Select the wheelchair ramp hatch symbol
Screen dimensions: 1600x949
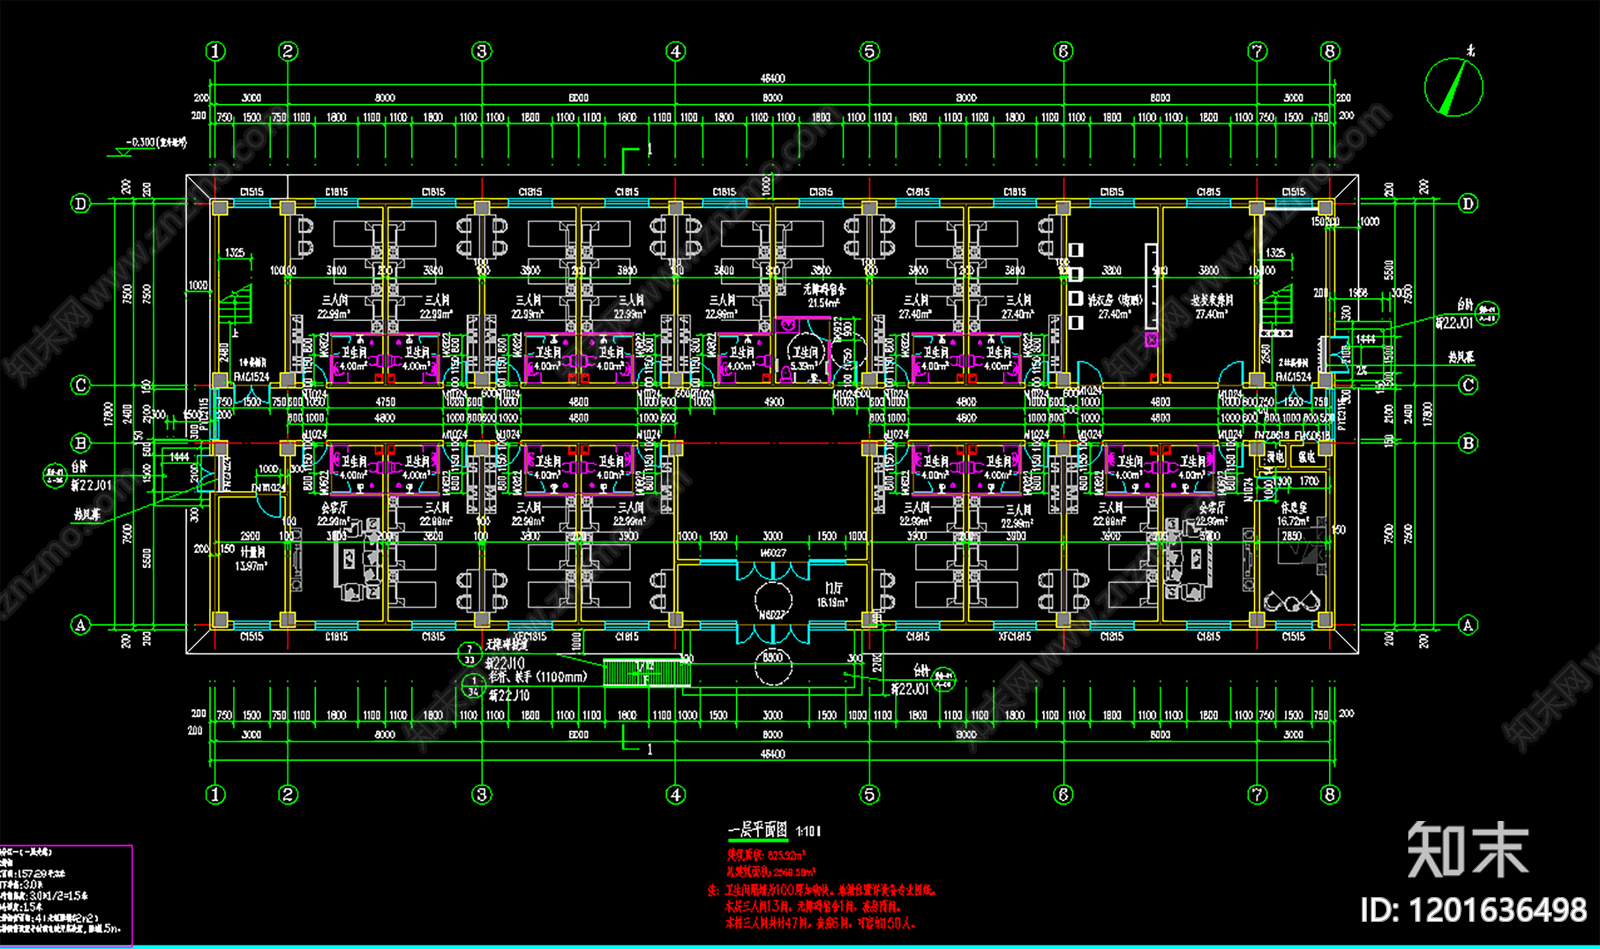(646, 673)
